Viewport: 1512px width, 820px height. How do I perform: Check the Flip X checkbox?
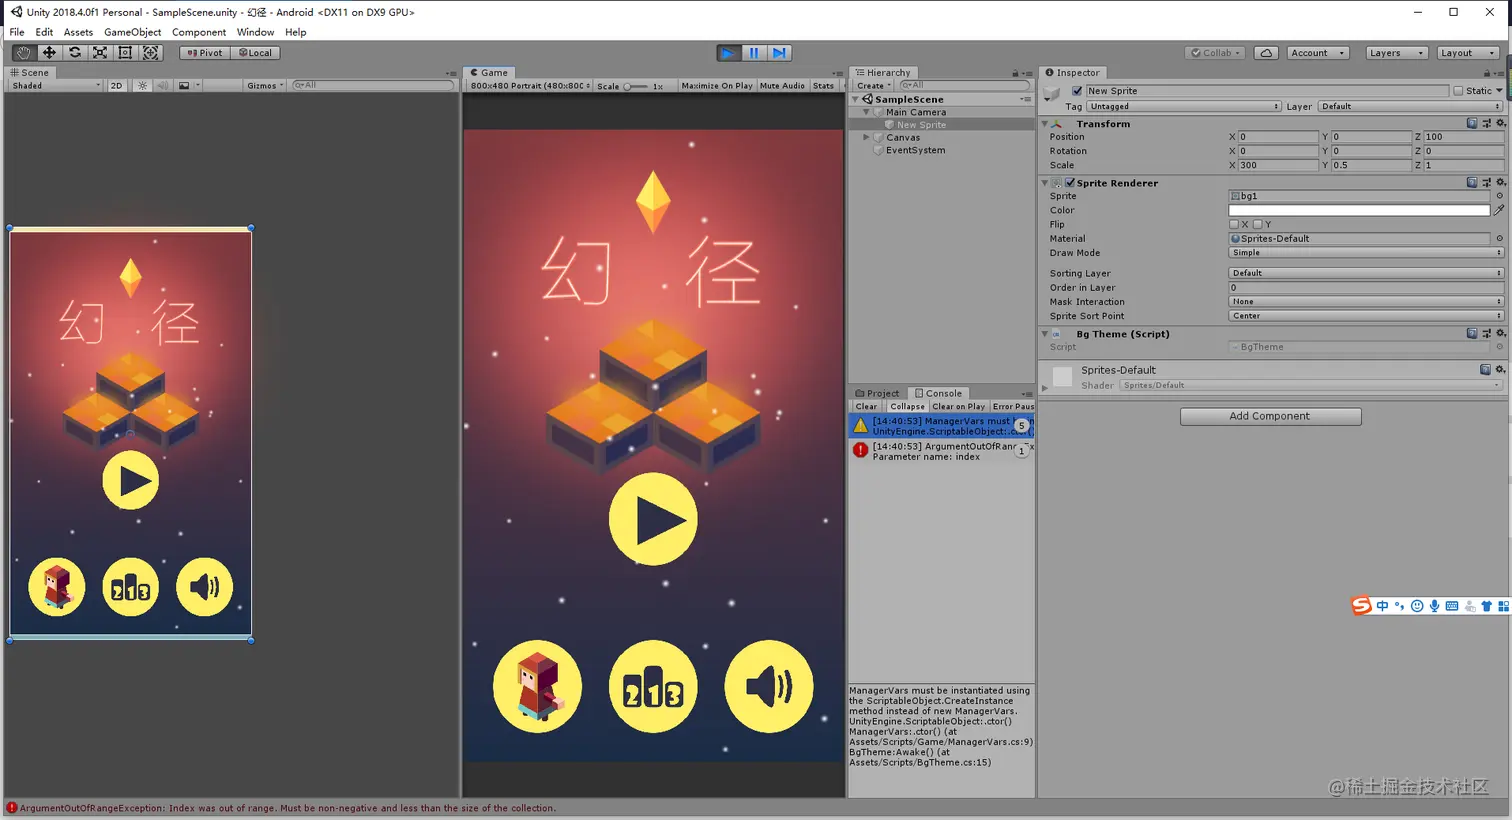tap(1234, 225)
